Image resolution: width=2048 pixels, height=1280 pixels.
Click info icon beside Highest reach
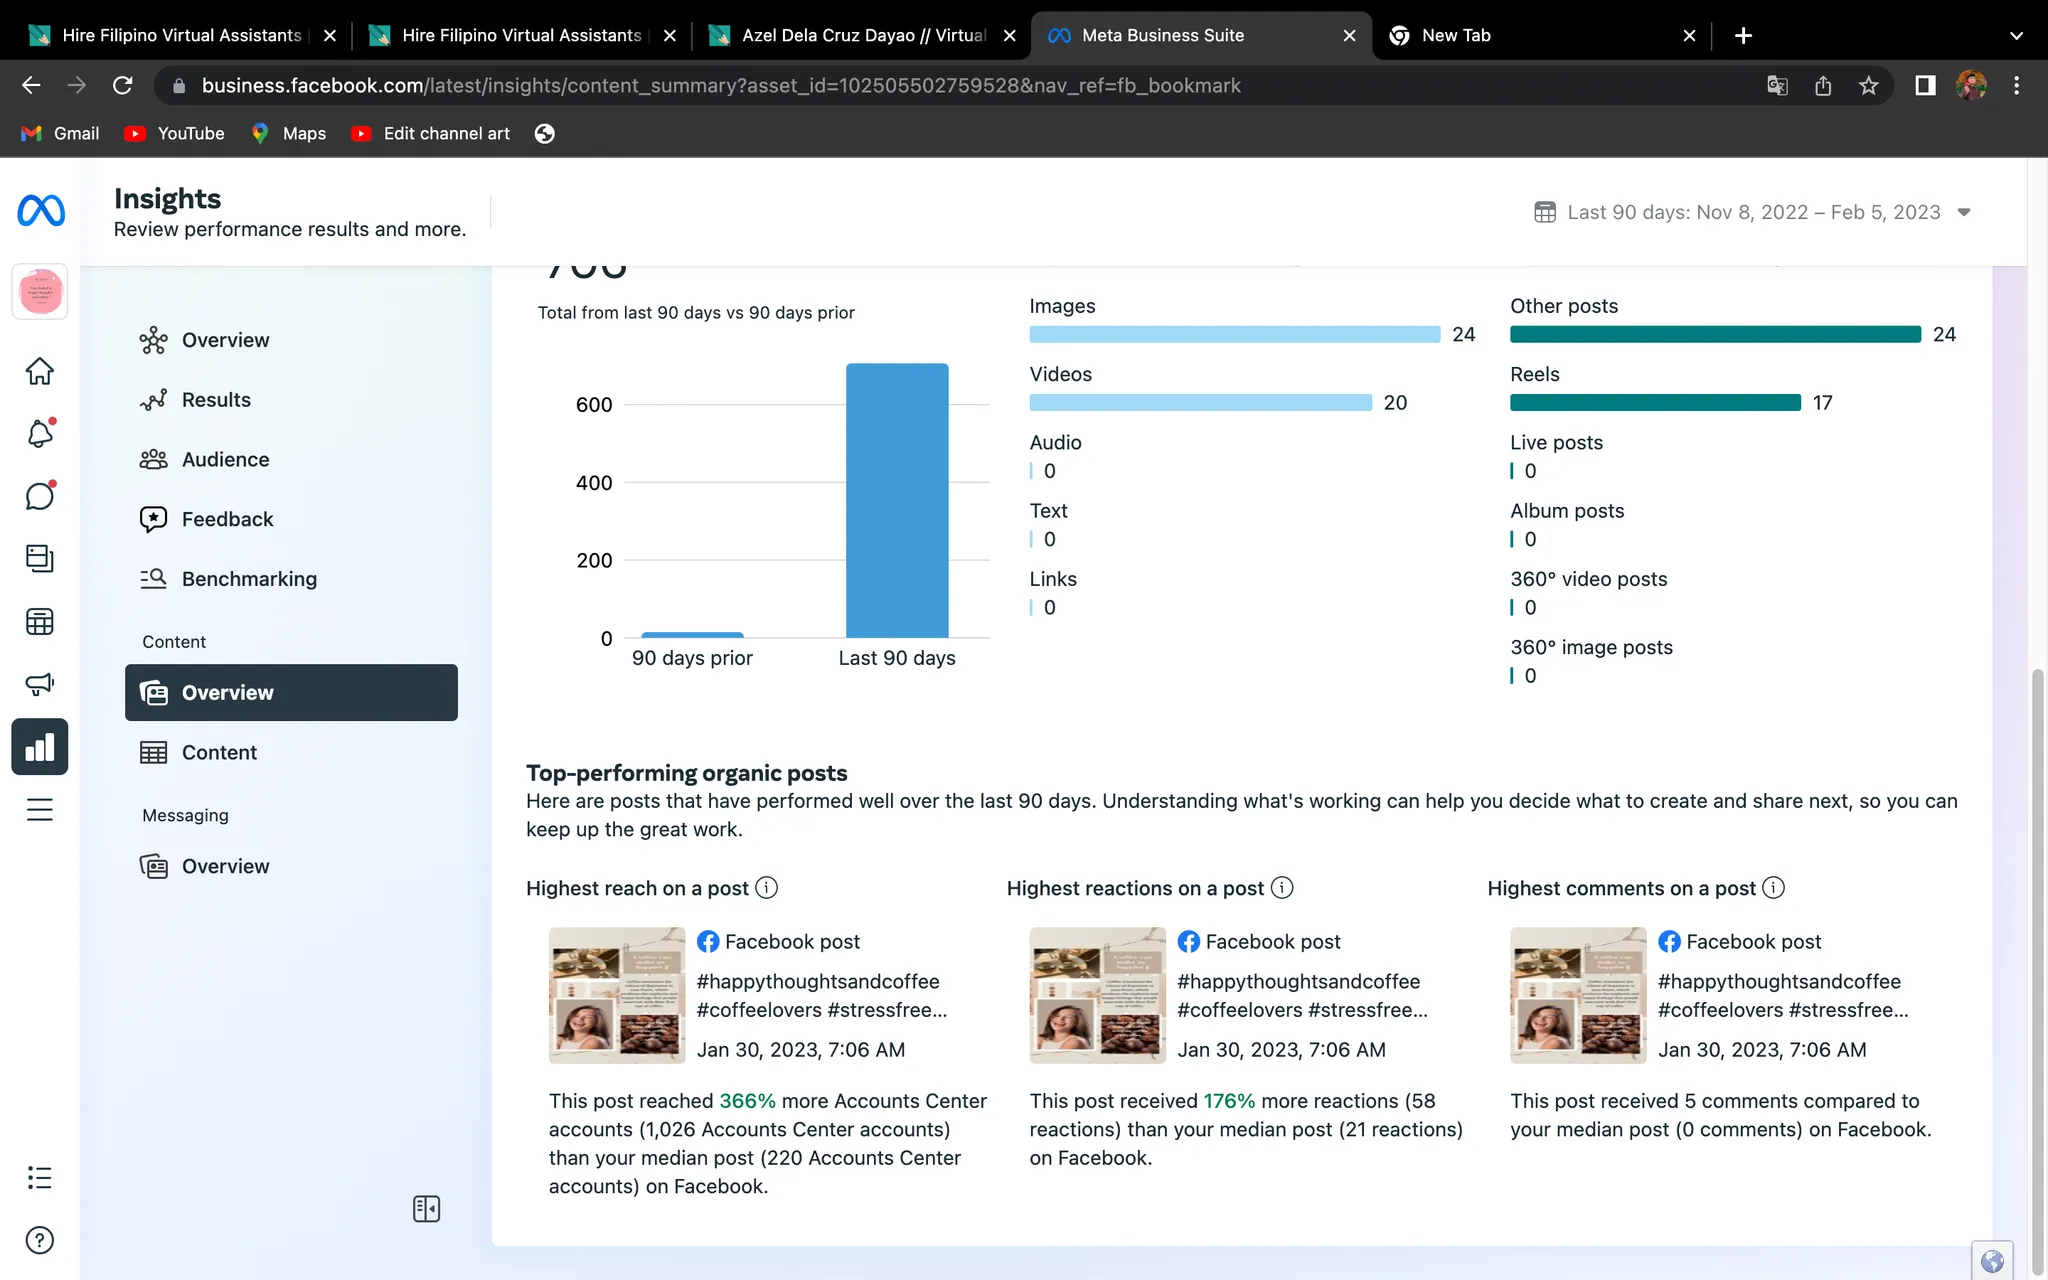[x=767, y=888]
